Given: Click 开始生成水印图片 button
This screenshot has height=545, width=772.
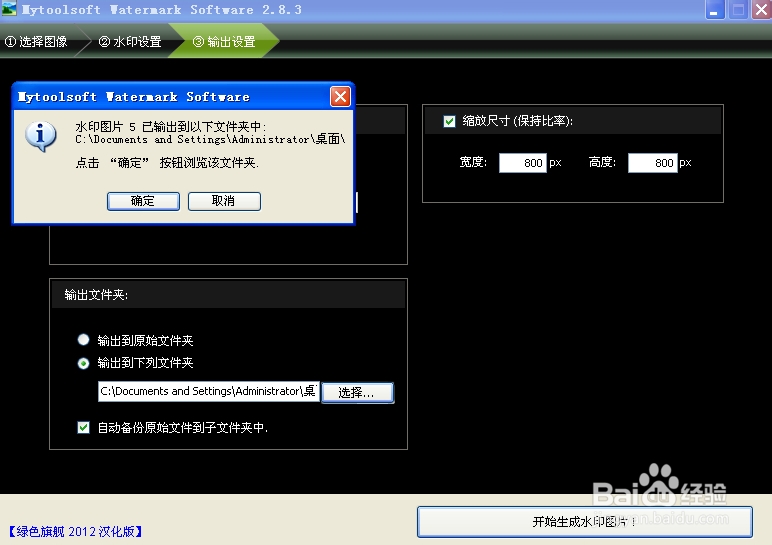Looking at the screenshot, I should point(584,522).
